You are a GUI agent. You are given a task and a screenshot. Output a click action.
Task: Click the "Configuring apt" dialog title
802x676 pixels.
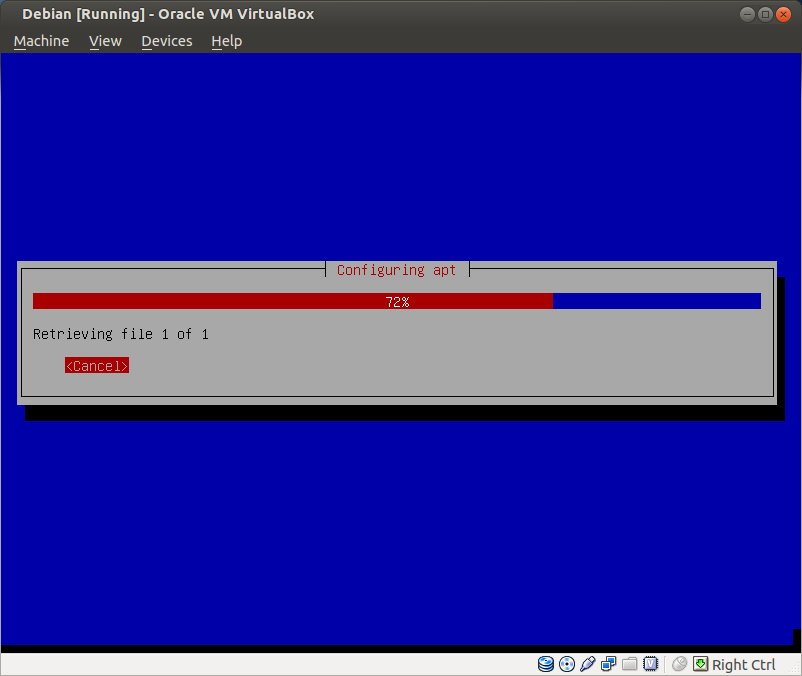pos(396,270)
